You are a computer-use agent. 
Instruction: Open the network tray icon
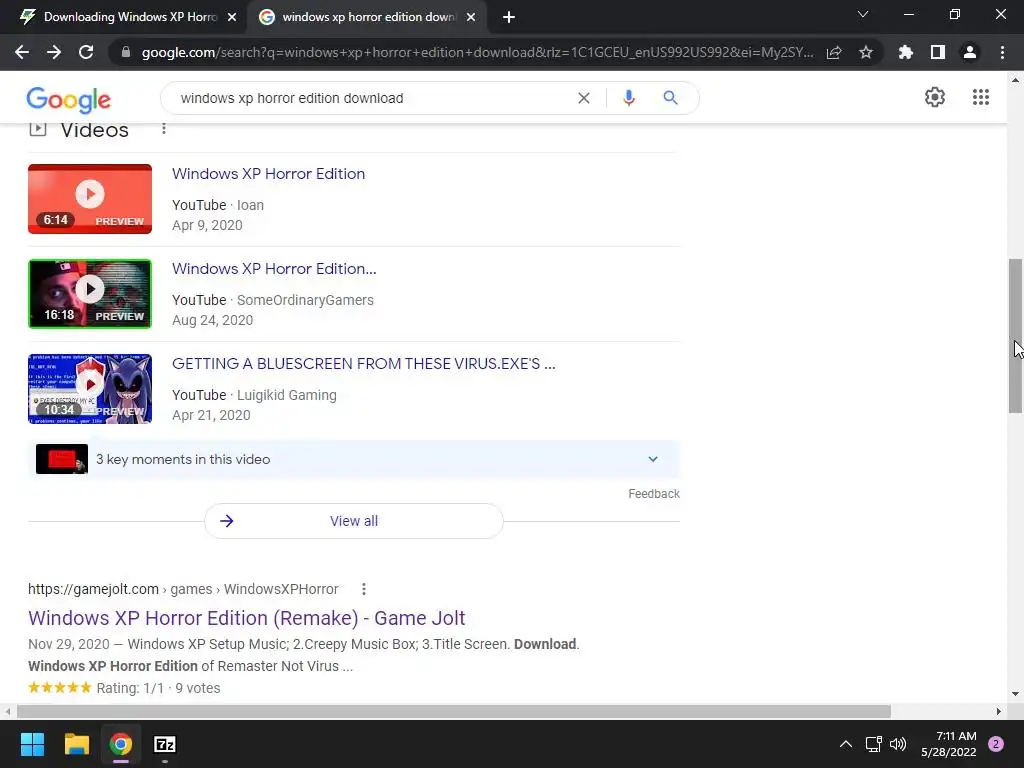point(873,744)
